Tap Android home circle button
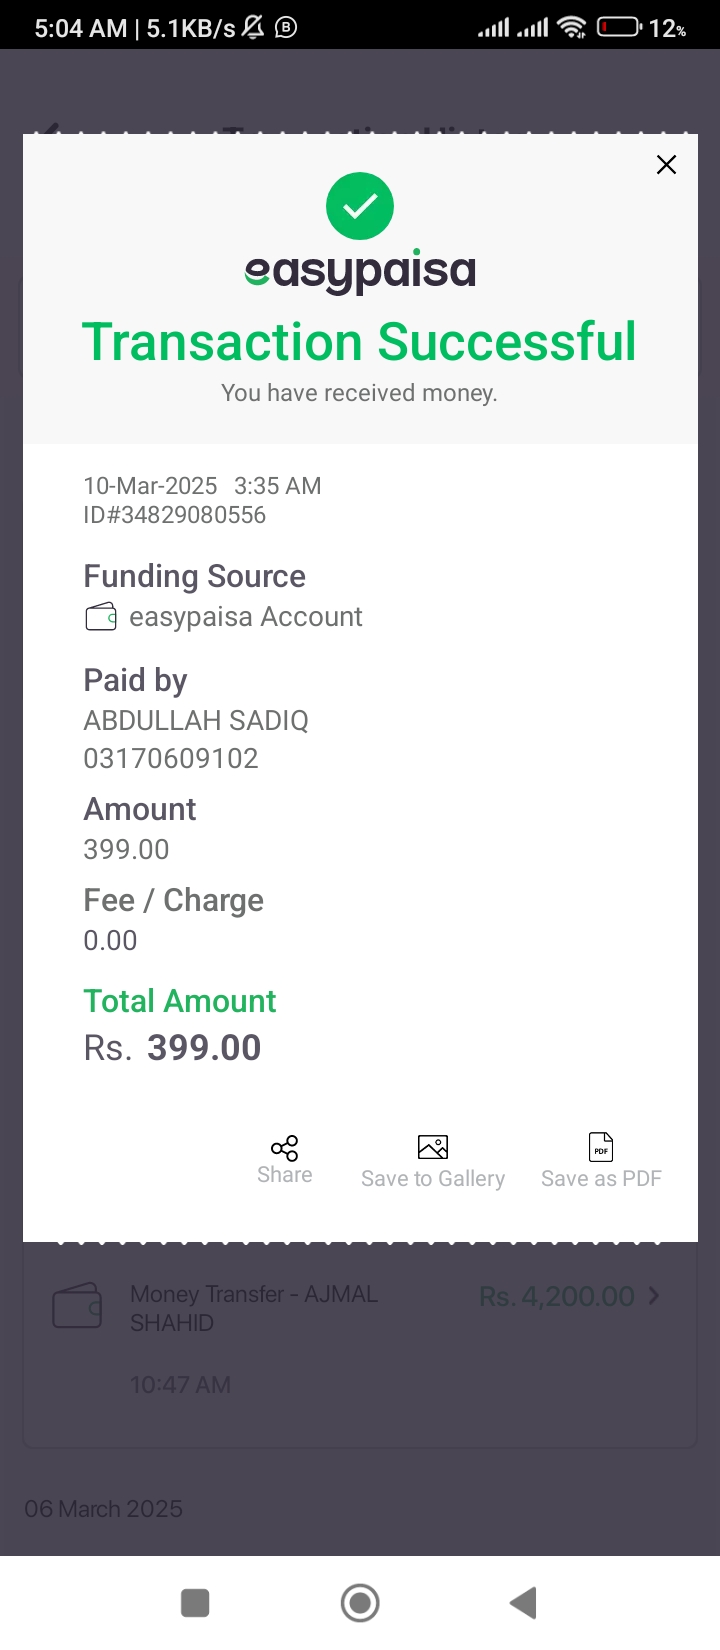 point(360,1603)
